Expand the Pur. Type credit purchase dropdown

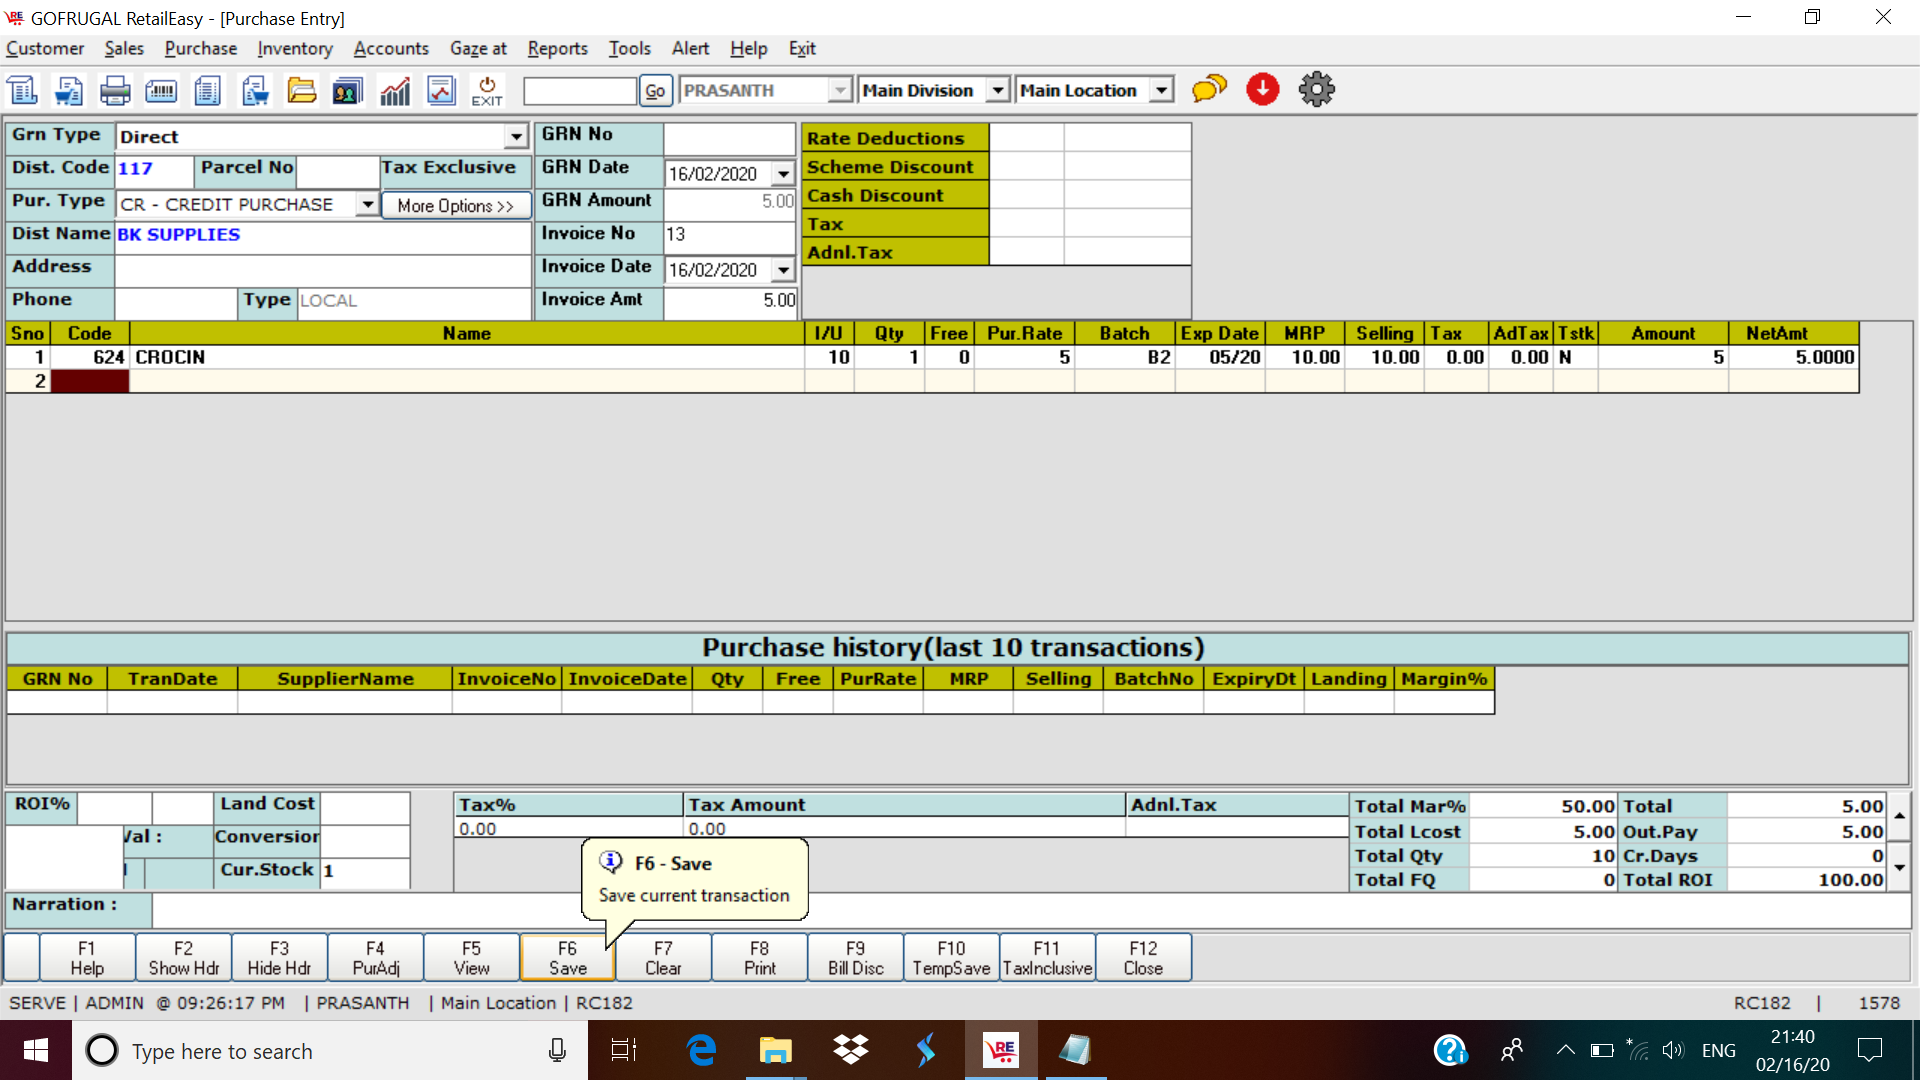click(368, 205)
